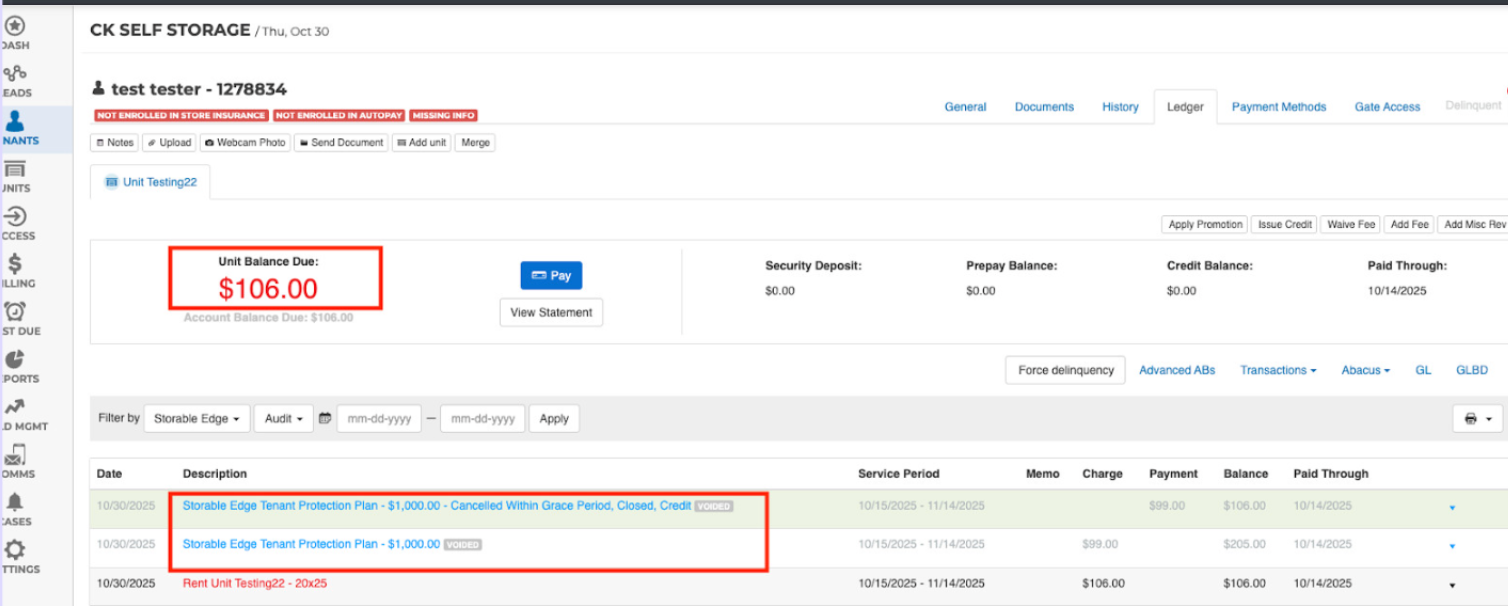
Task: Click the Units sidebar icon
Action: coord(15,170)
